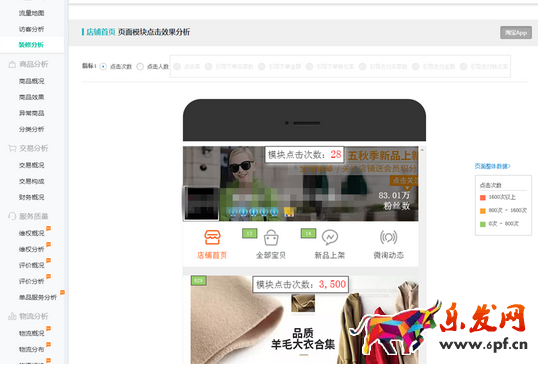This screenshot has height=365, width=538.
Task: Open 财务概况 in the sidebar
Action: point(32,197)
